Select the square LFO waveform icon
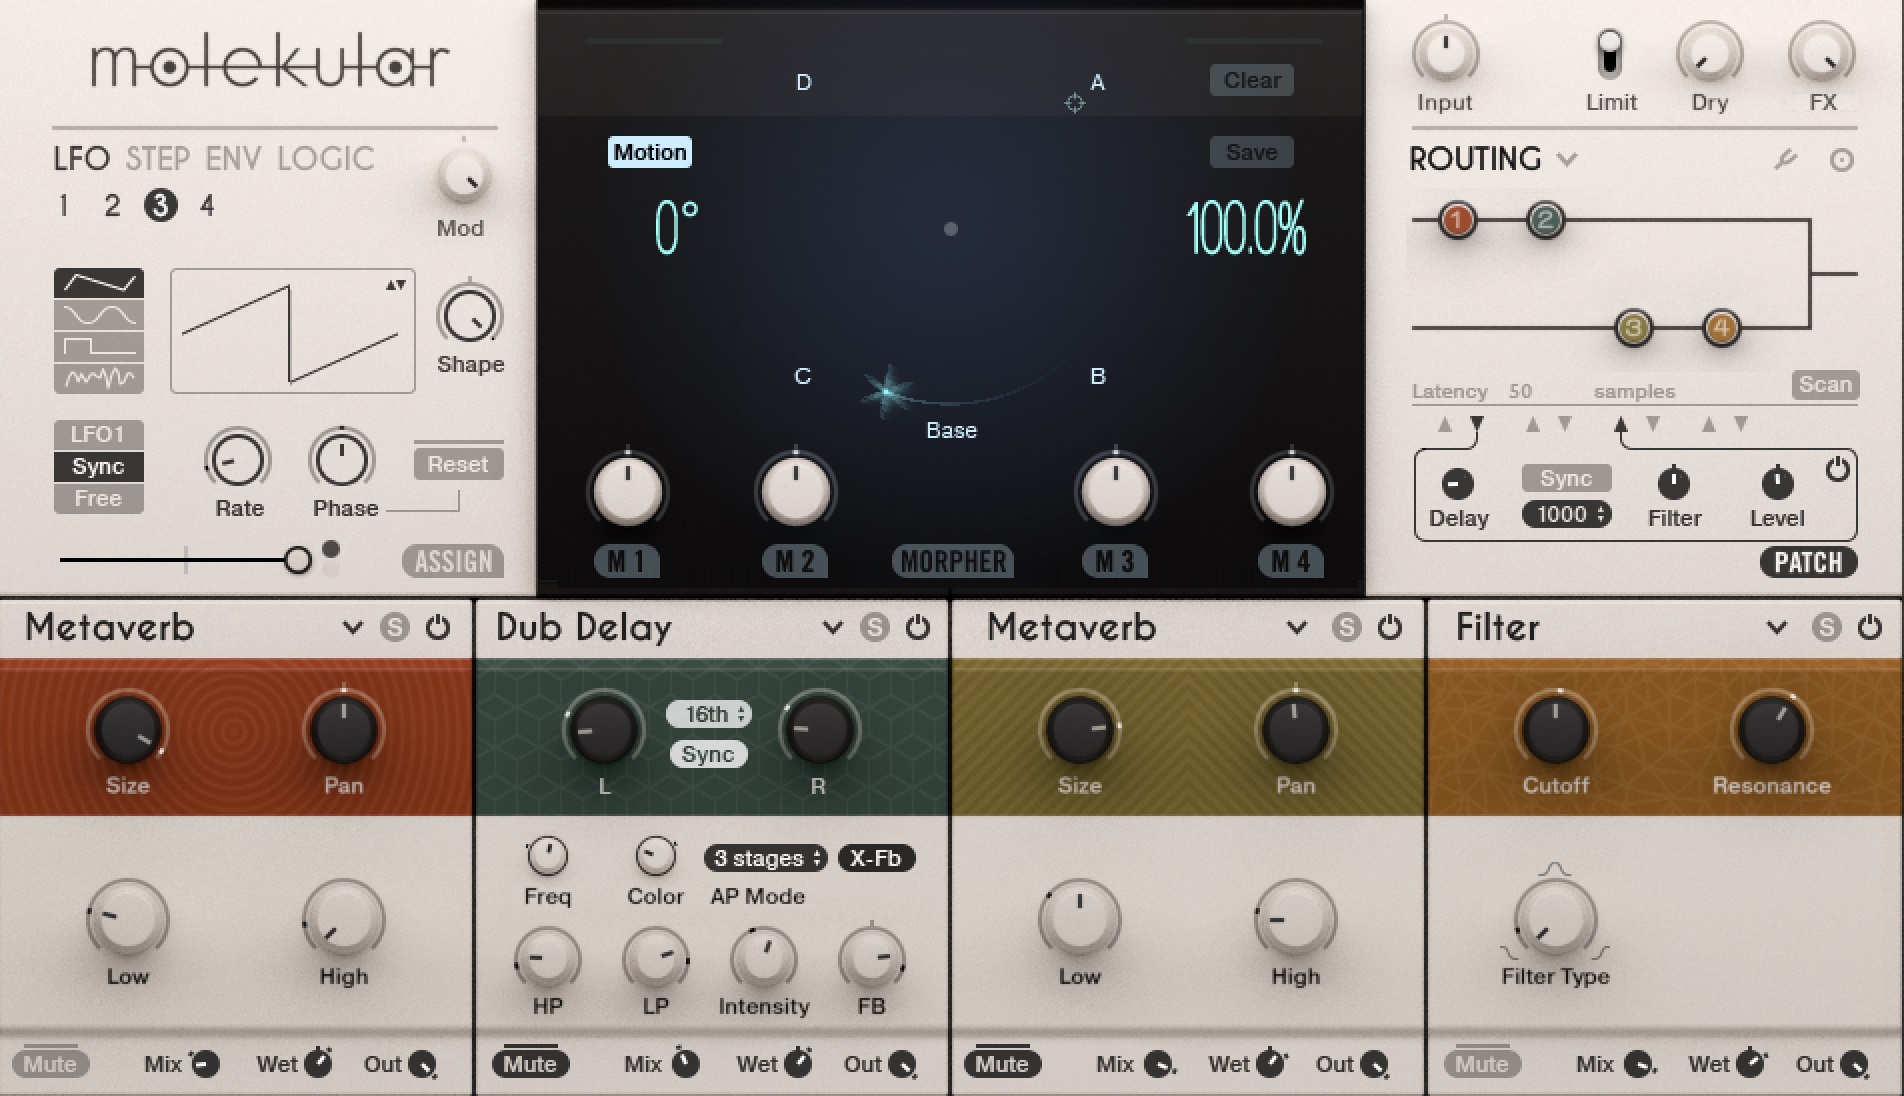The image size is (1904, 1096). pyautogui.click(x=99, y=347)
